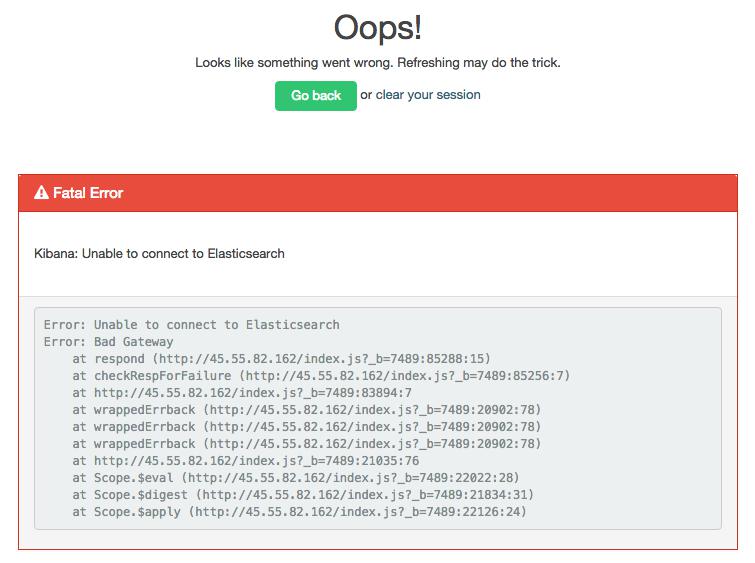This screenshot has width=755, height=563.
Task: Click the 'Error: Bad Gateway' line
Action: pos(108,342)
